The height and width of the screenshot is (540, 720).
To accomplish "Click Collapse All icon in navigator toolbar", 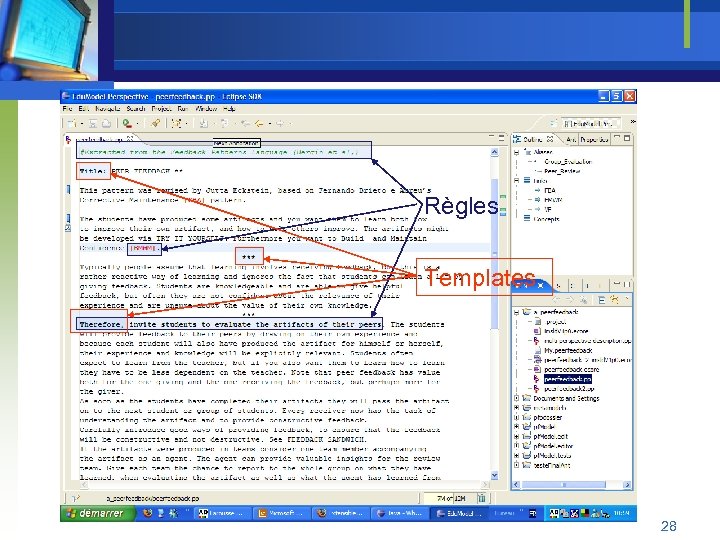I will tap(602, 300).
